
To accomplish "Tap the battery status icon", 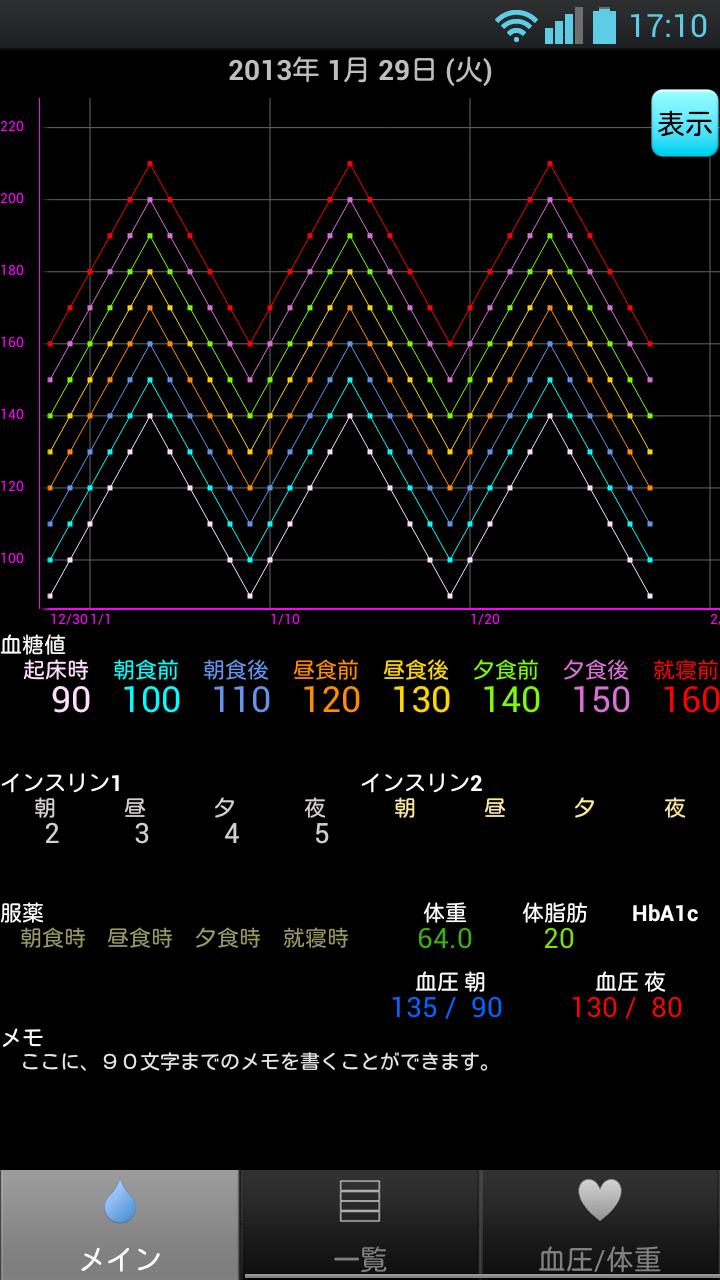I will point(603,25).
